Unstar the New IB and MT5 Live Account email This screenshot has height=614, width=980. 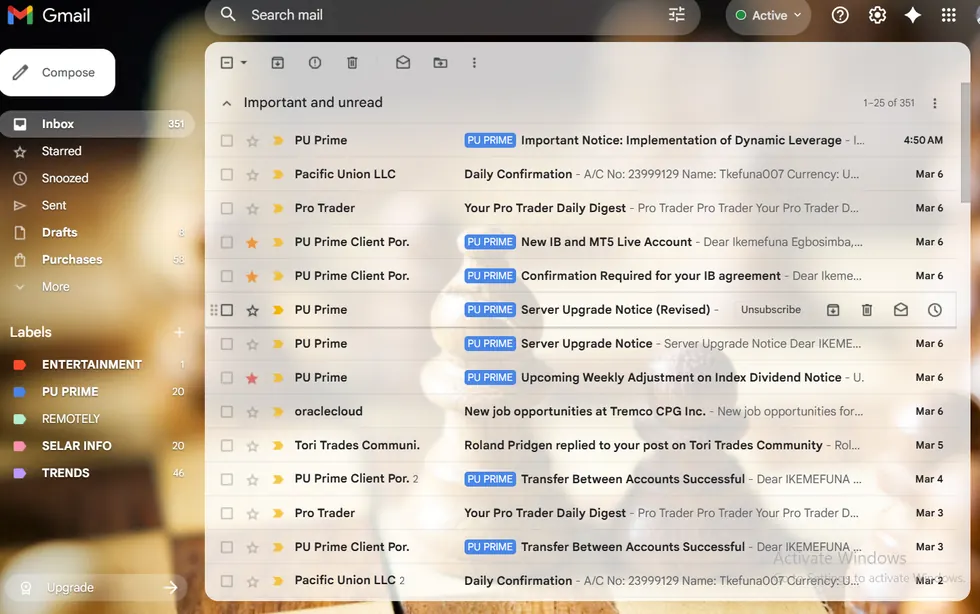(x=252, y=242)
